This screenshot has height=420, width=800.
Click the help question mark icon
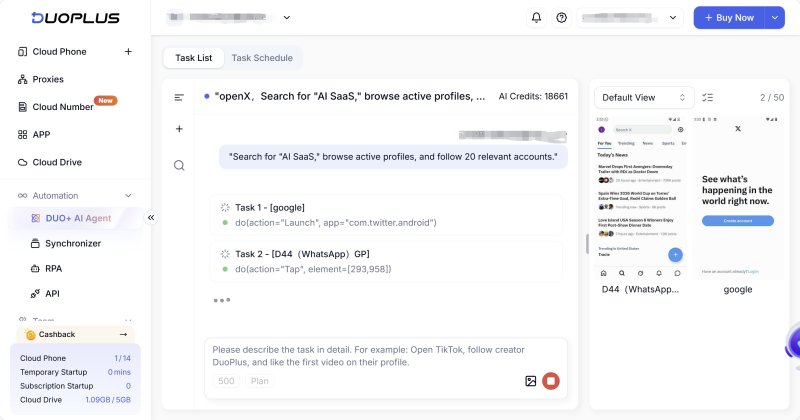pyautogui.click(x=561, y=18)
